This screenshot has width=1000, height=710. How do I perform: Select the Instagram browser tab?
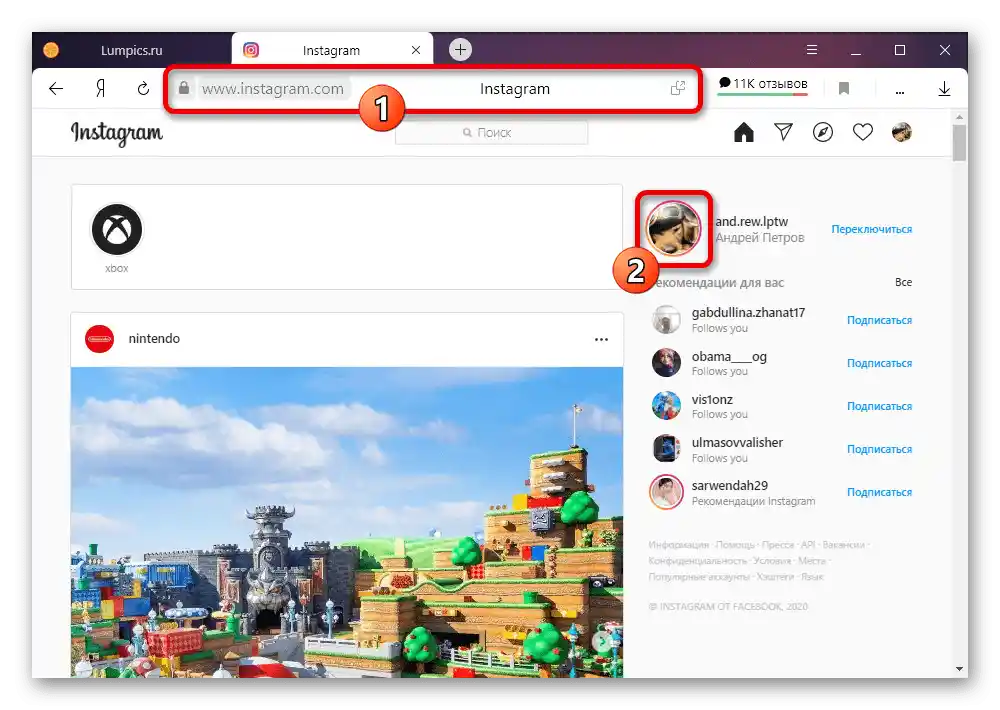(x=332, y=50)
